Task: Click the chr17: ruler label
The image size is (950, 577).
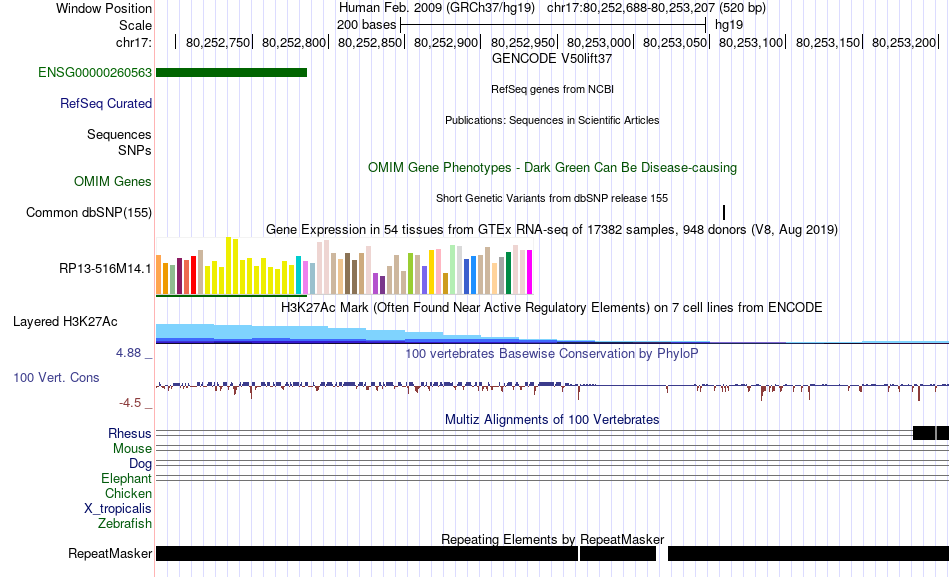Action: 134,42
